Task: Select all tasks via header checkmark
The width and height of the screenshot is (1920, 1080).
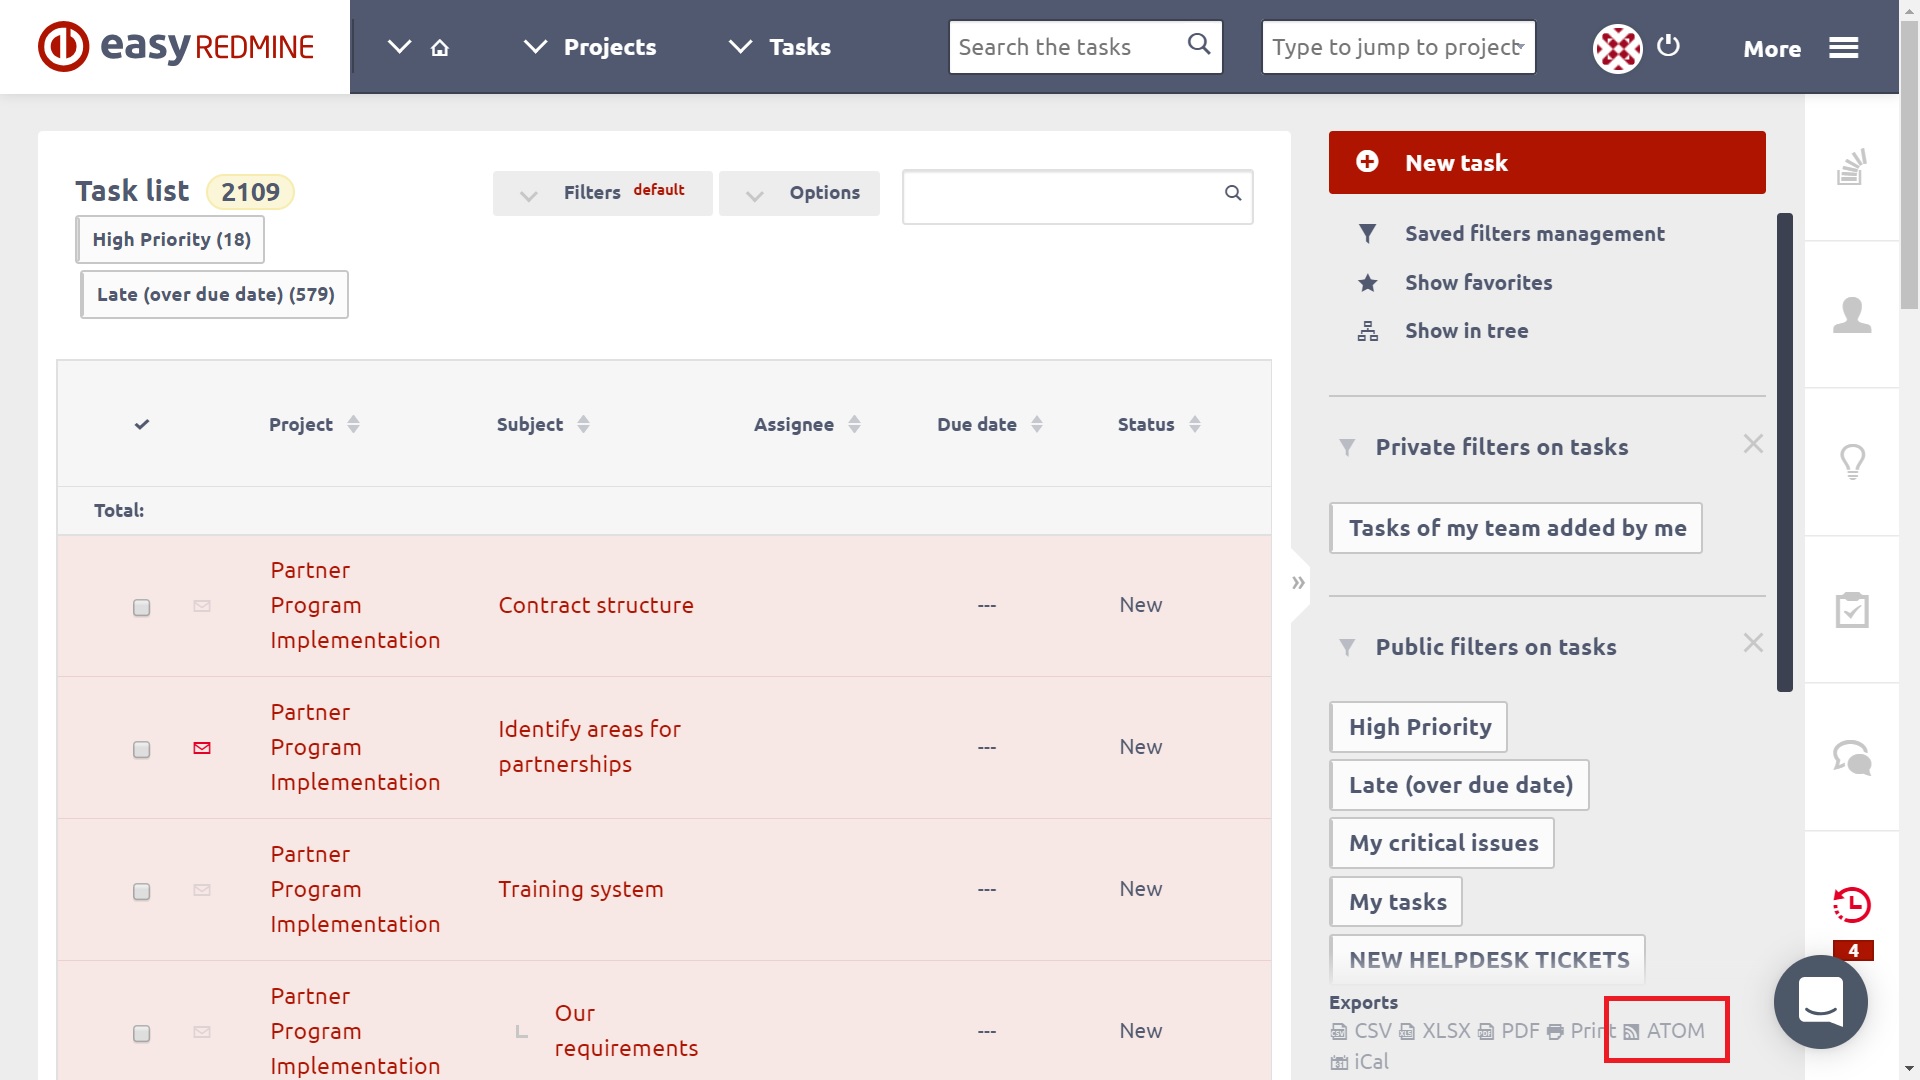Action: 141,424
